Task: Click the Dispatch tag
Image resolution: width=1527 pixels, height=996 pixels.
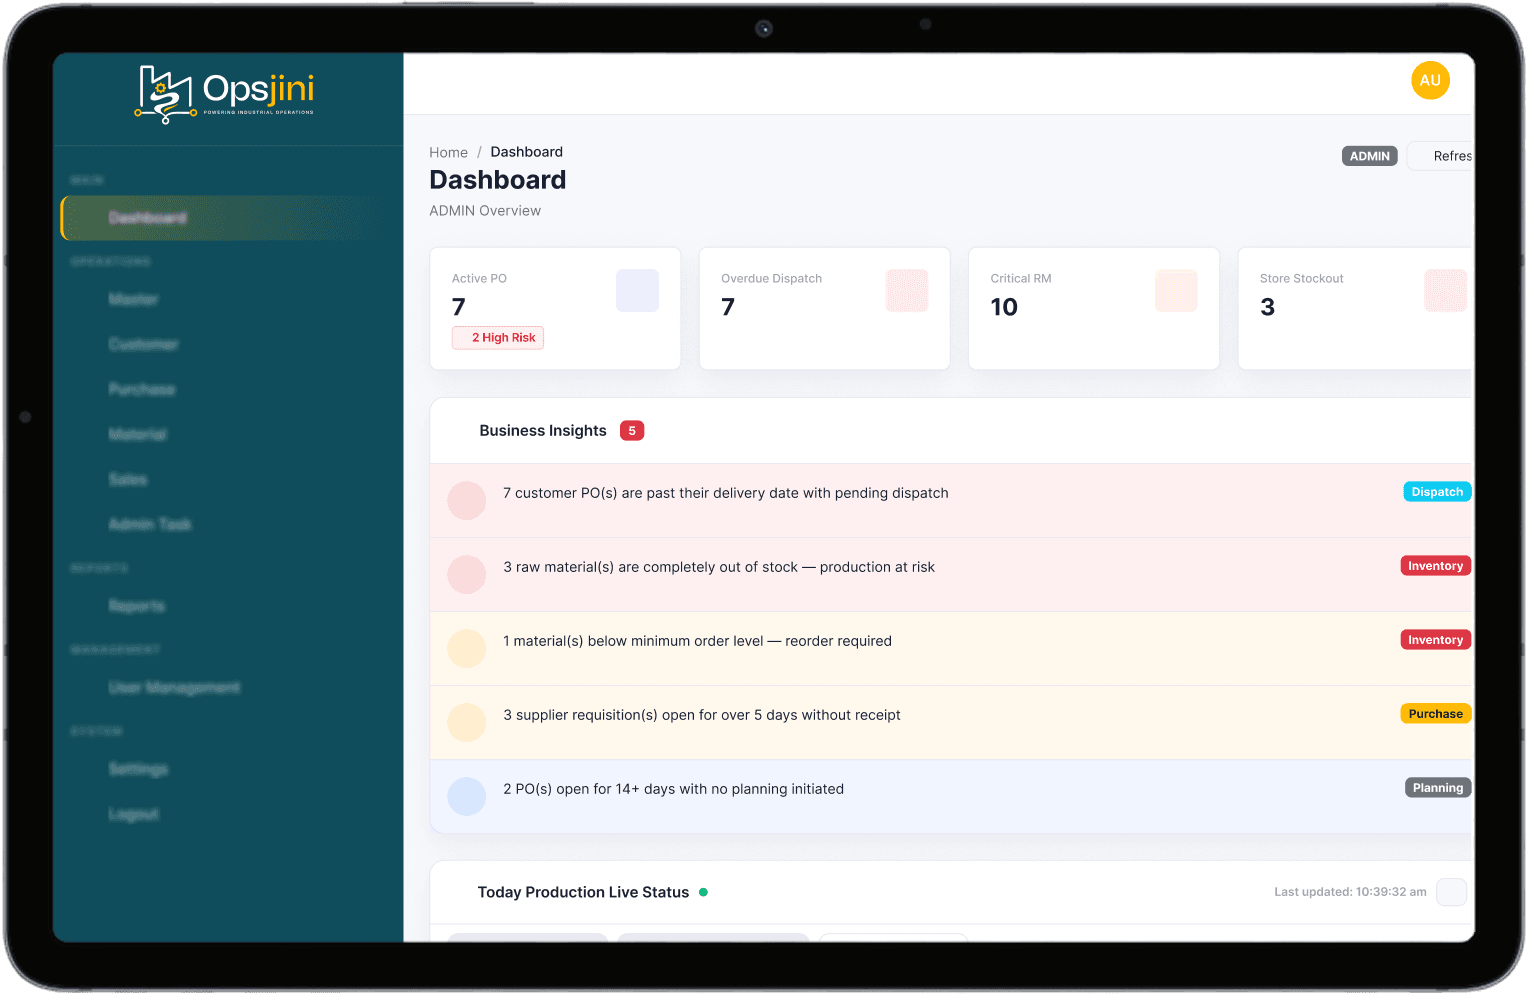Action: (x=1437, y=492)
